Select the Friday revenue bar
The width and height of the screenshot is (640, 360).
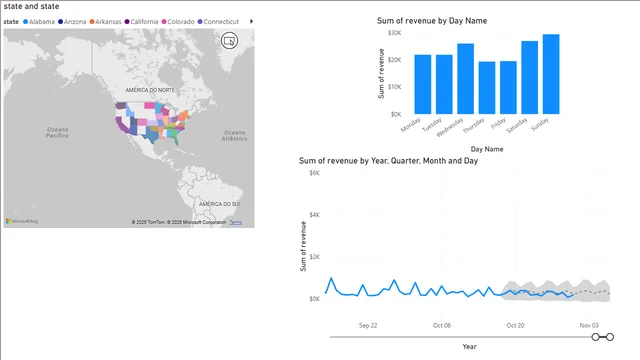coord(508,88)
